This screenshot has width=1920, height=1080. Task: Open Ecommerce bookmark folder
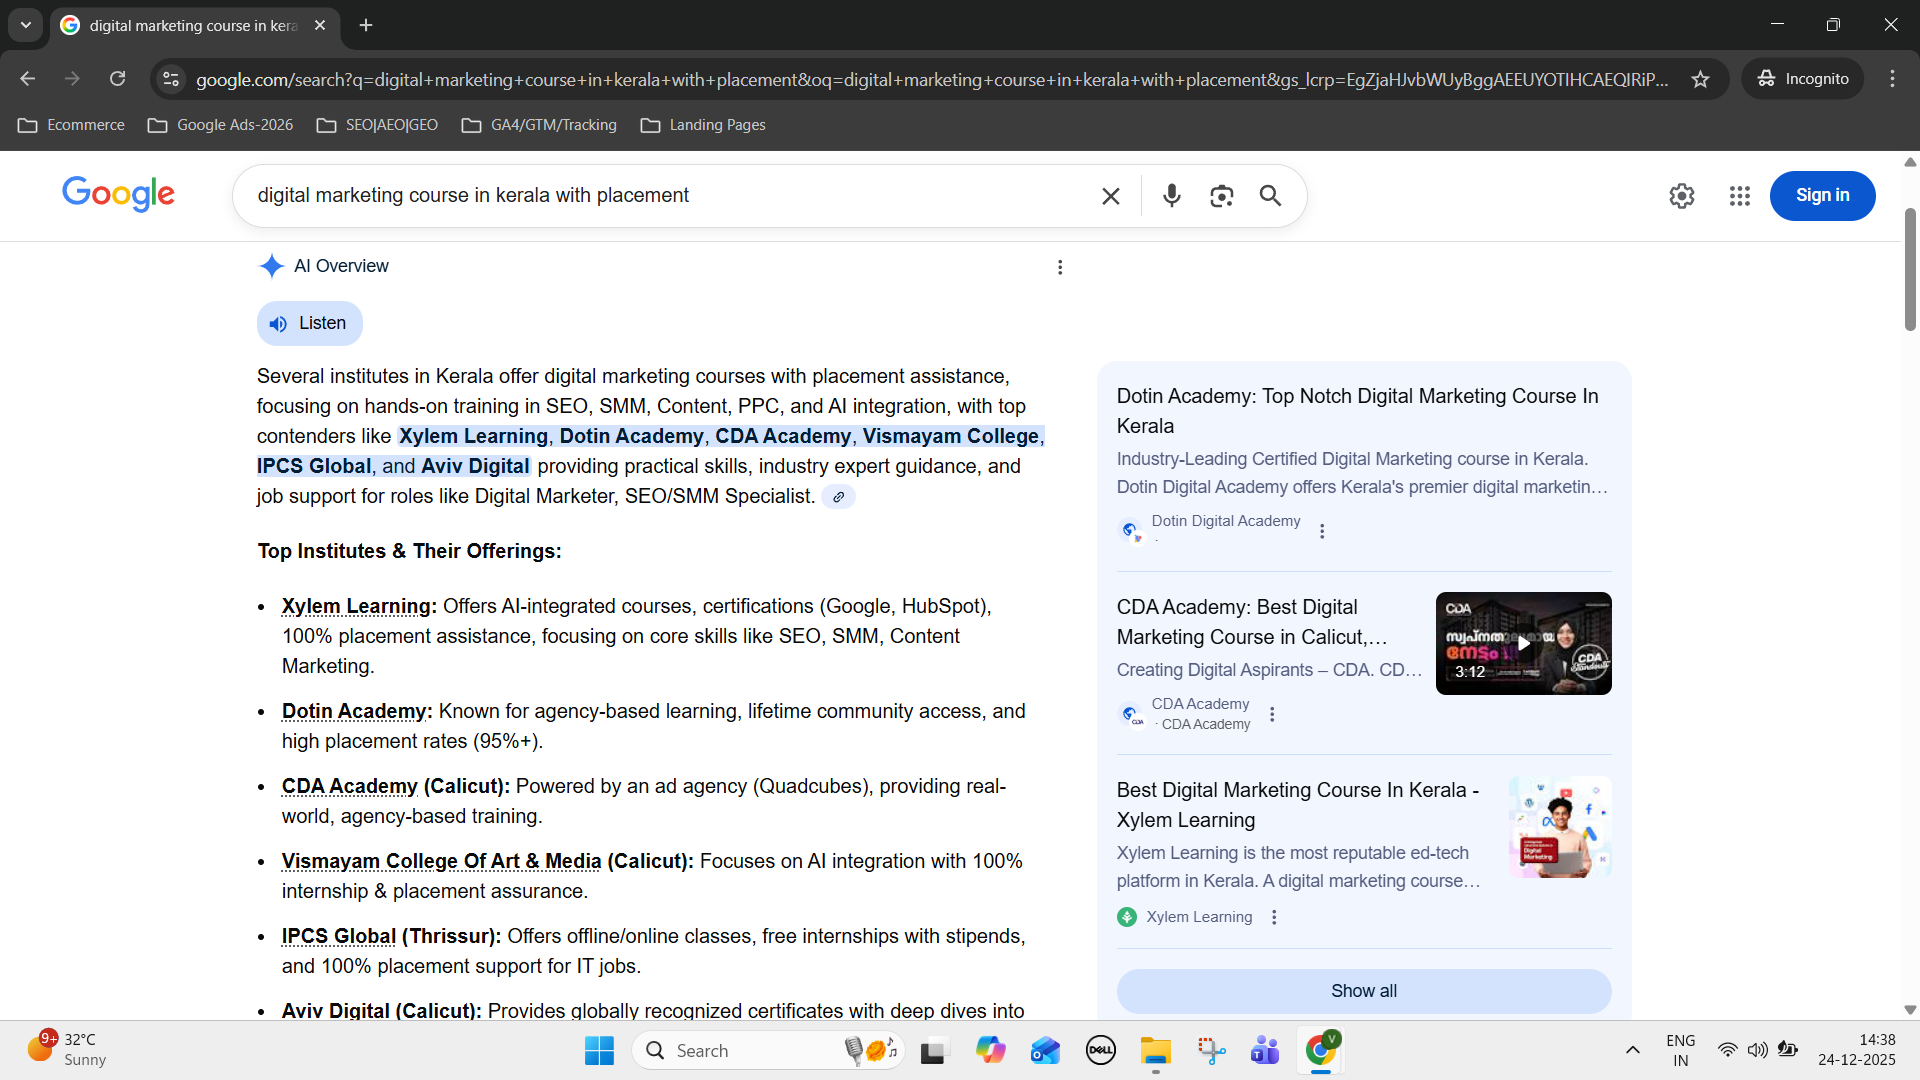72,125
